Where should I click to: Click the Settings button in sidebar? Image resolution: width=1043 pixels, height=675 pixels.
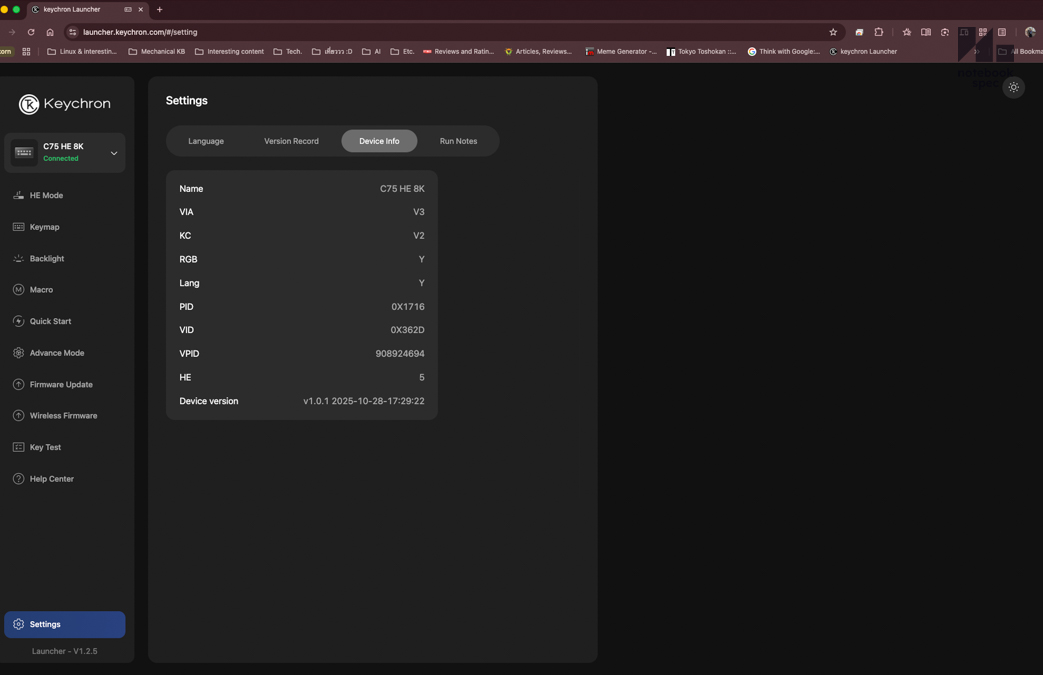point(65,624)
